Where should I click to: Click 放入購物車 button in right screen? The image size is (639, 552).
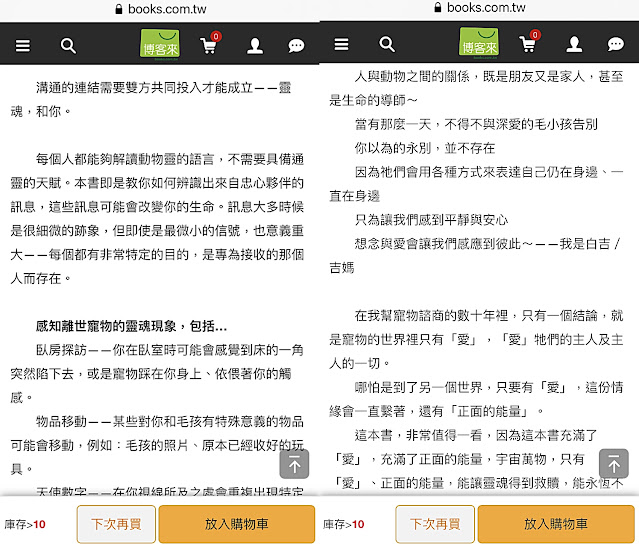coord(556,524)
